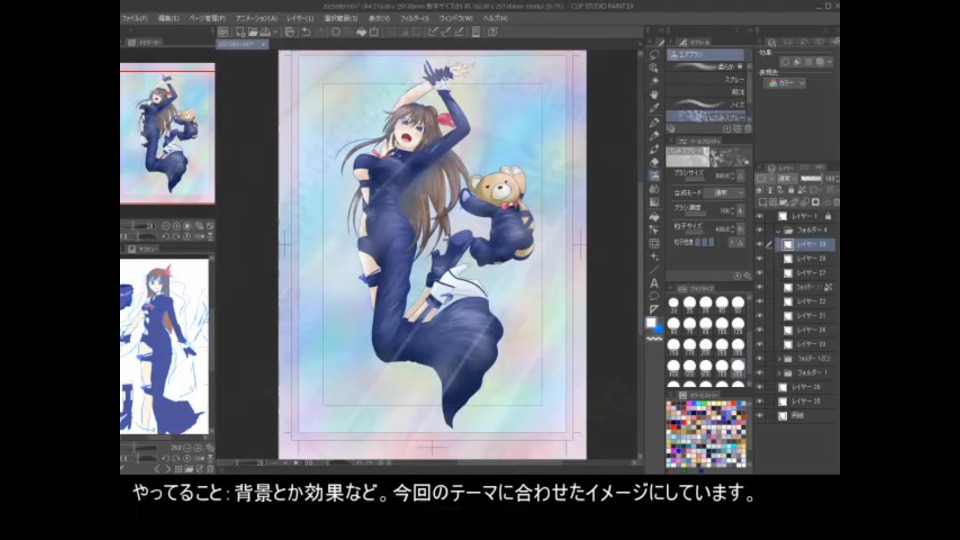Select the Hand (move canvas) tool
The width and height of the screenshot is (960, 540).
pyautogui.click(x=654, y=94)
